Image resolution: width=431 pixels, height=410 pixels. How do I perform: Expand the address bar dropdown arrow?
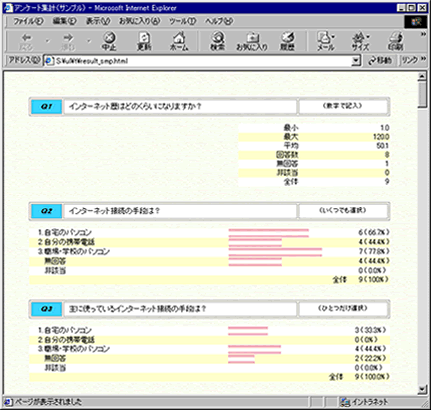click(x=356, y=61)
